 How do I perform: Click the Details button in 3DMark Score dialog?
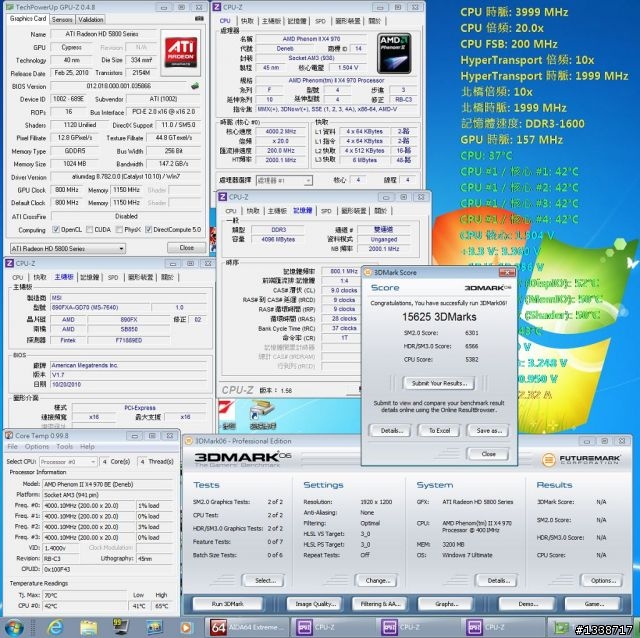(390, 430)
